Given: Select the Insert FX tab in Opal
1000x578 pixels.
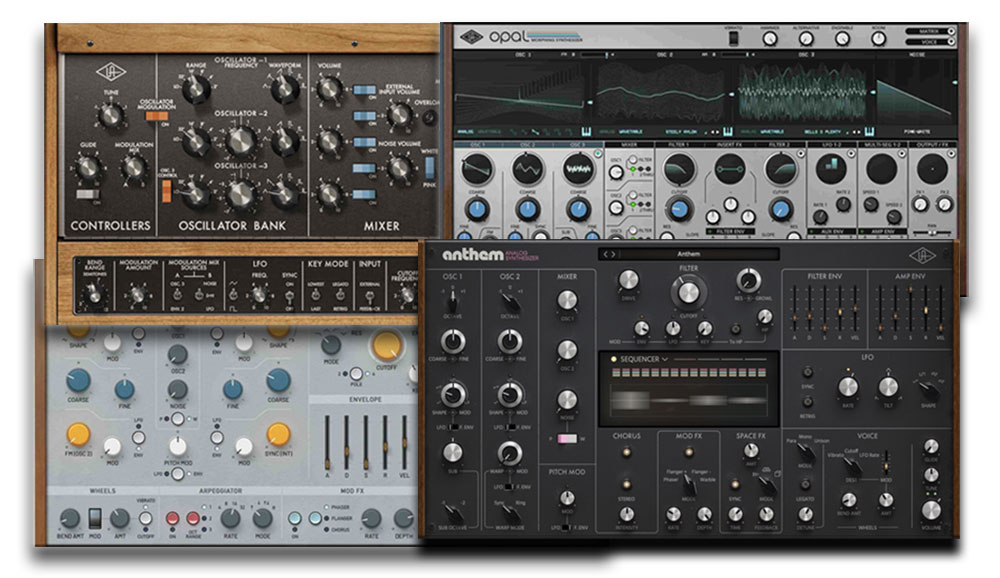Looking at the screenshot, I should pyautogui.click(x=730, y=145).
